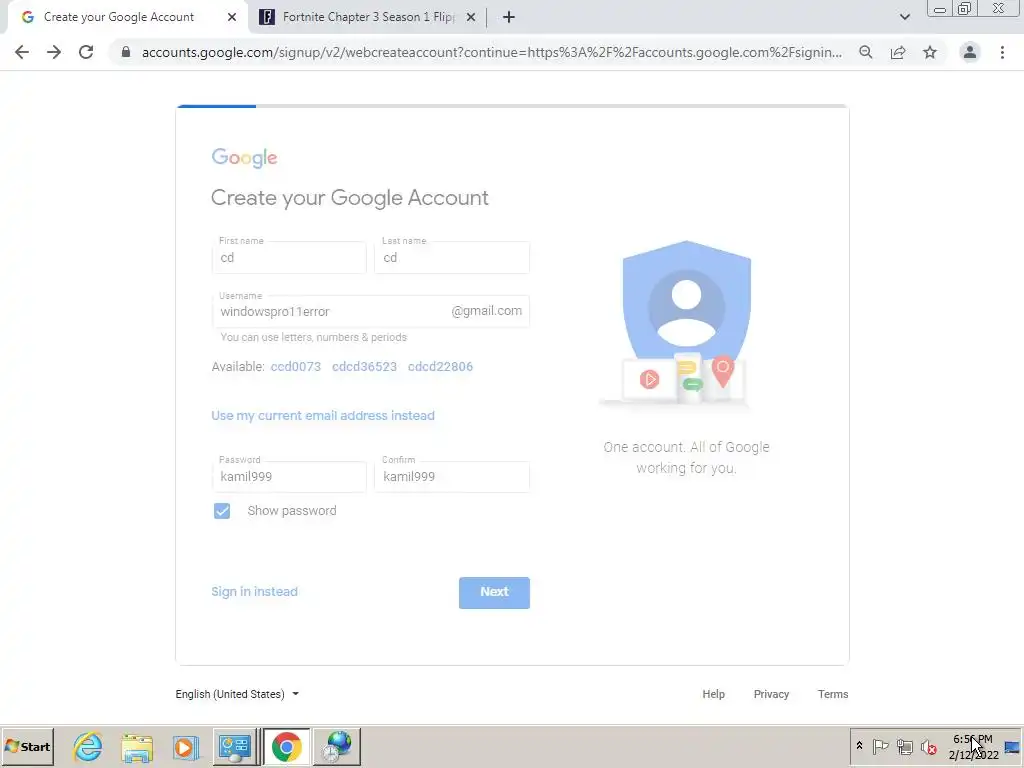This screenshot has height=768, width=1024.
Task: Click the network tray icon
Action: [x=904, y=746]
